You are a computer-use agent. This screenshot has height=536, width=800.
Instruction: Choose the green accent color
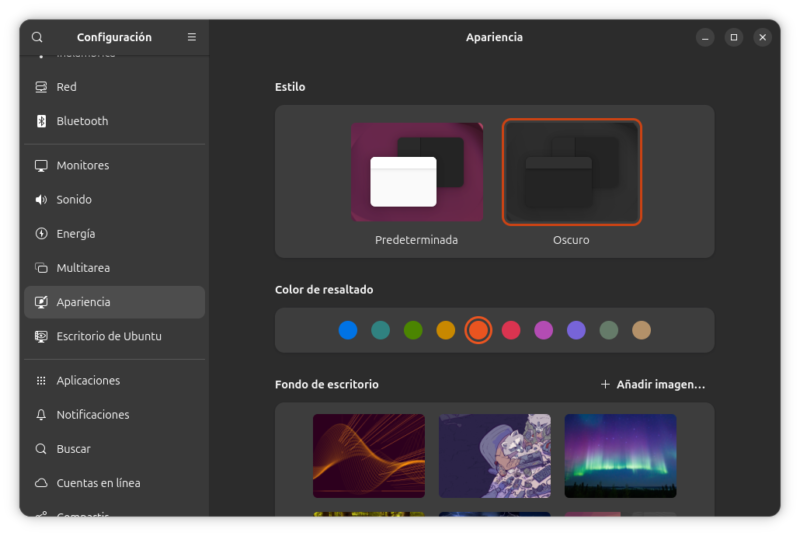pyautogui.click(x=413, y=330)
